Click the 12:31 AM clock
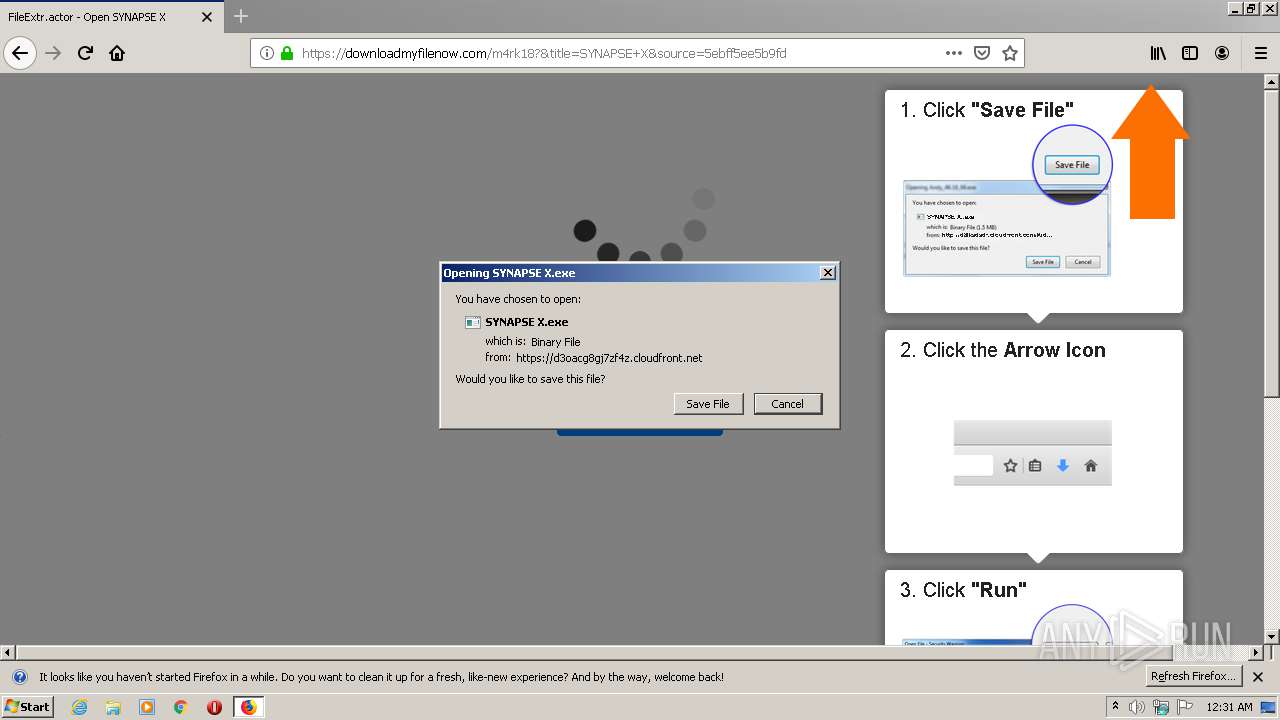Viewport: 1280px width, 720px height. coord(1229,707)
